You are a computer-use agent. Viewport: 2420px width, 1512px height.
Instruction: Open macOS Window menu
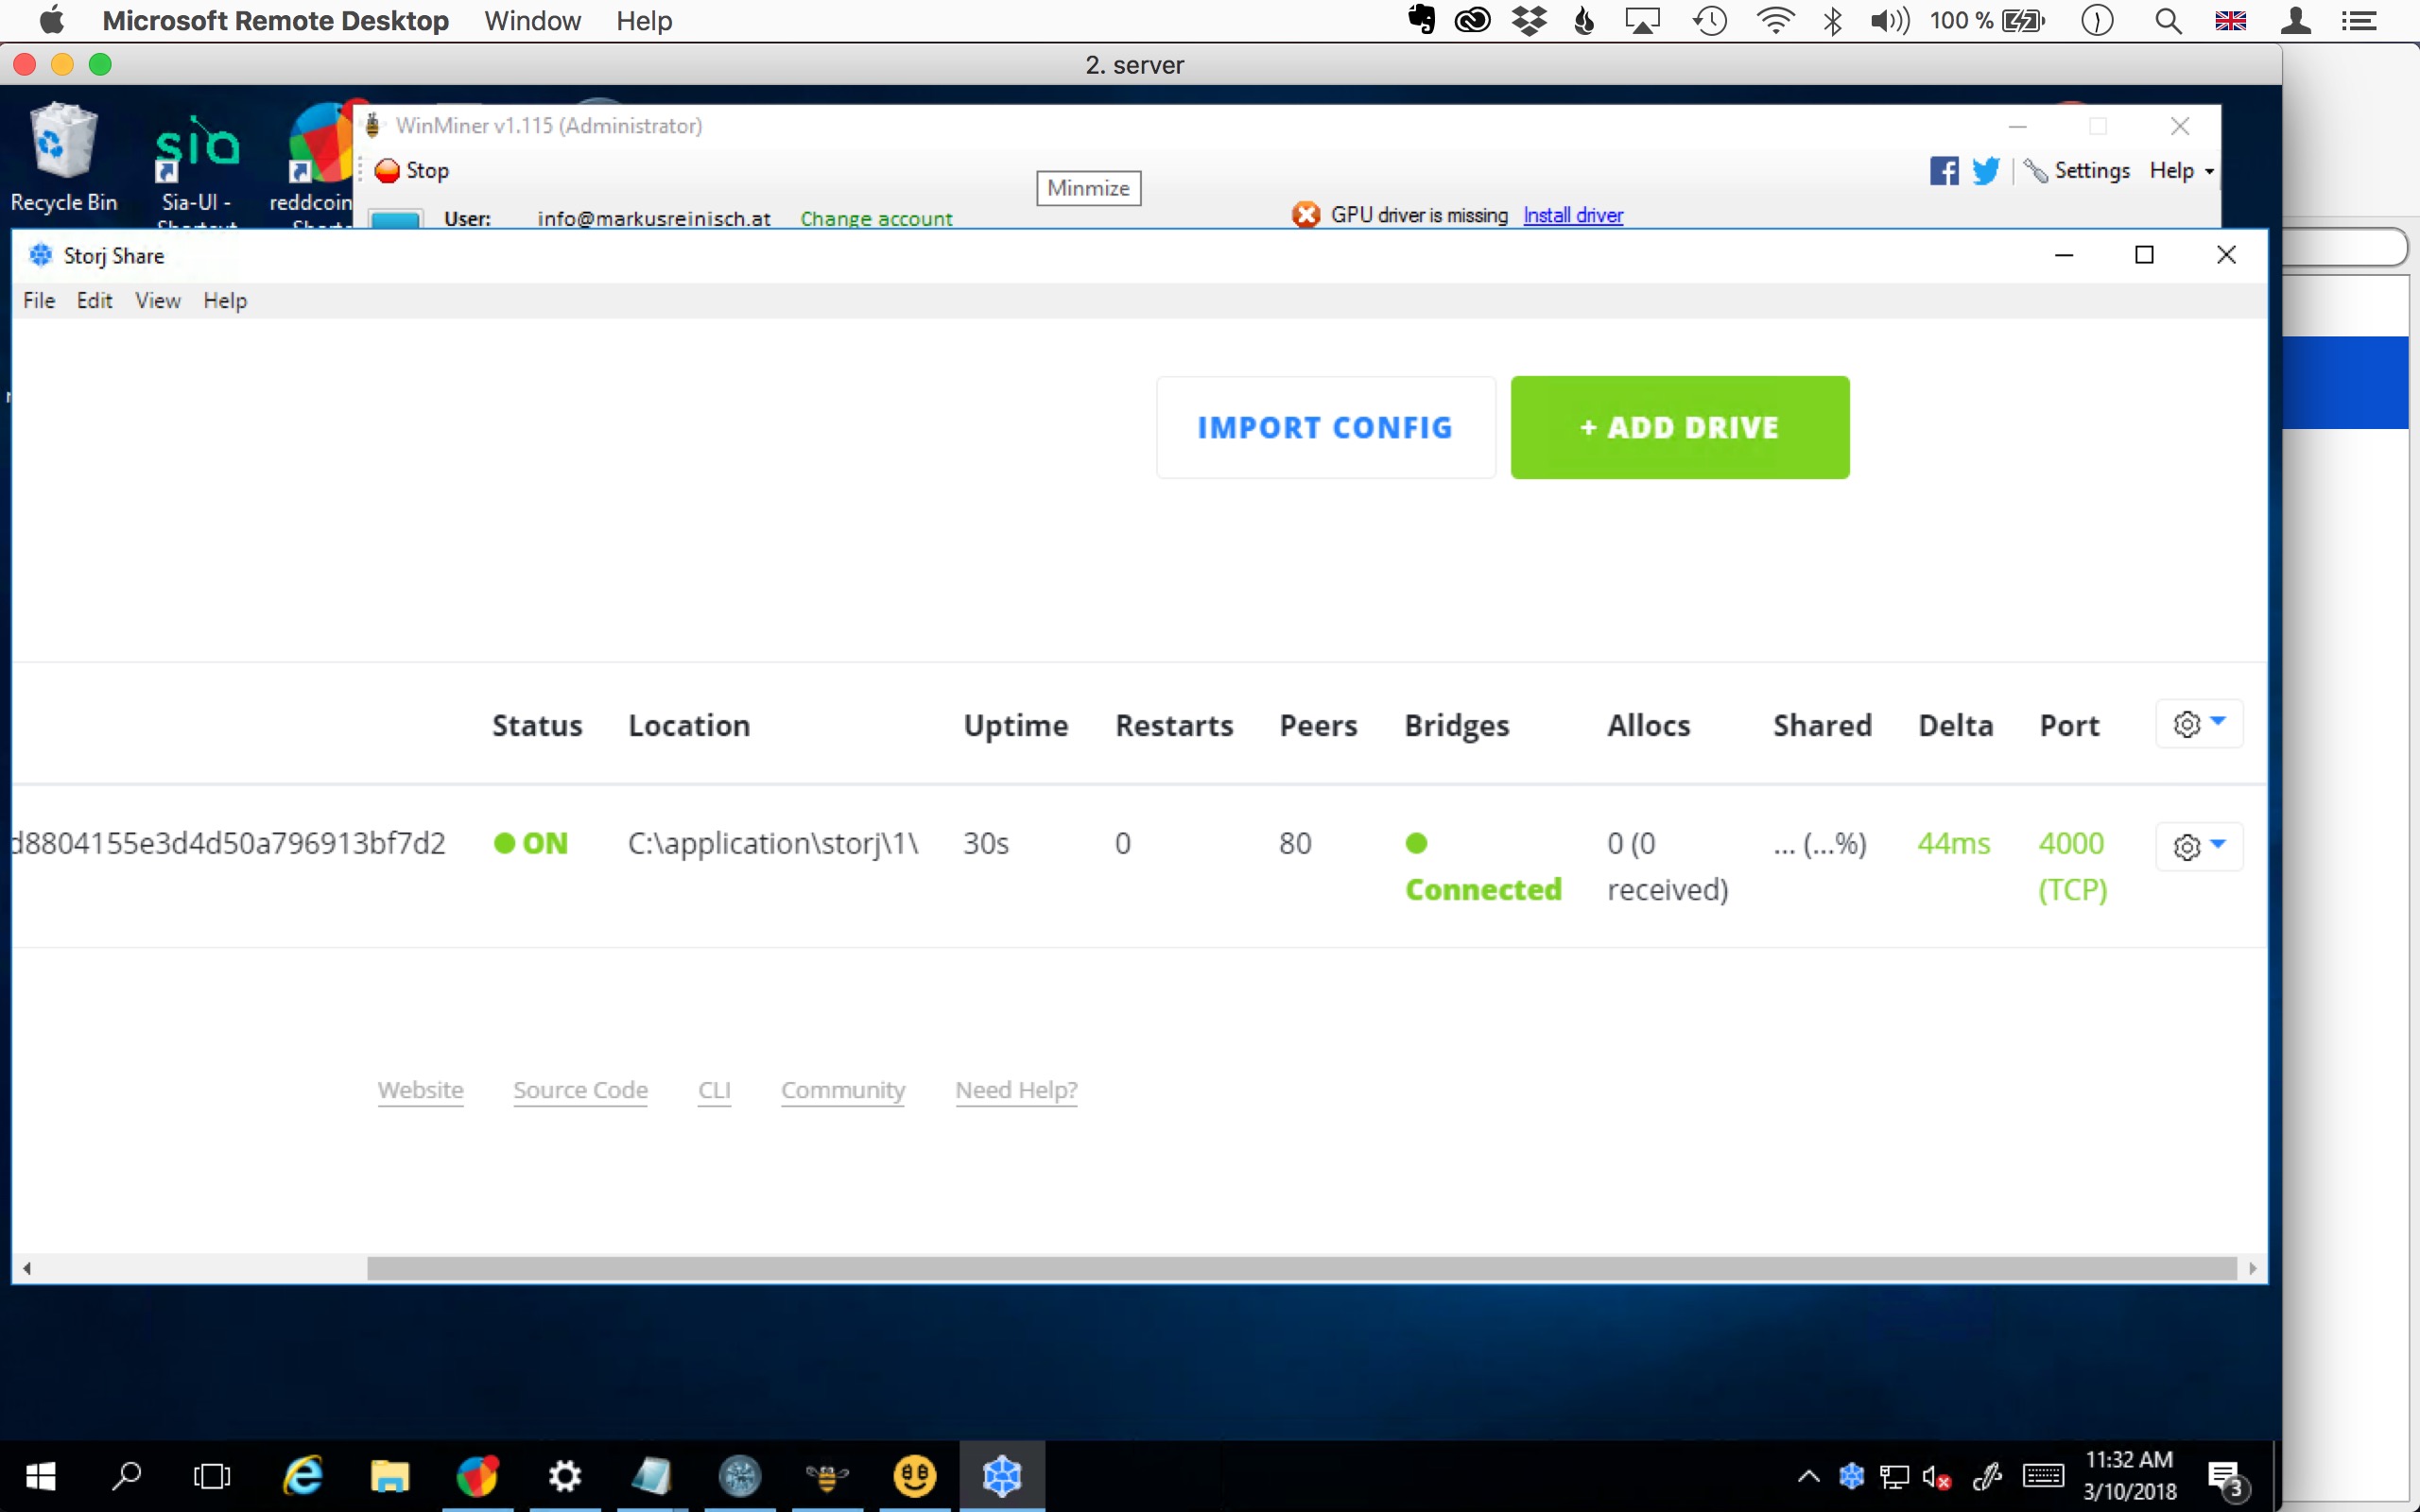pyautogui.click(x=532, y=21)
